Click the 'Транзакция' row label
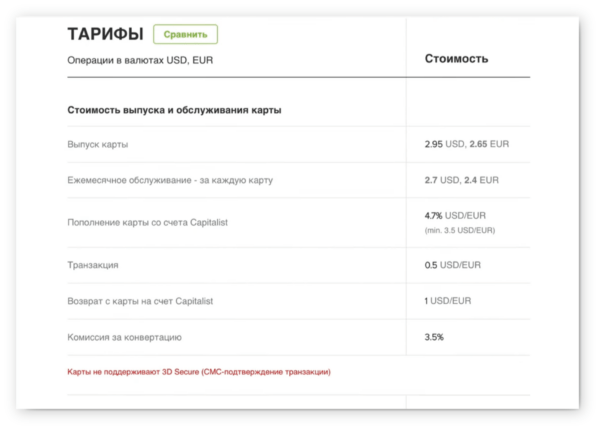The height and width of the screenshot is (430, 600). [93, 265]
